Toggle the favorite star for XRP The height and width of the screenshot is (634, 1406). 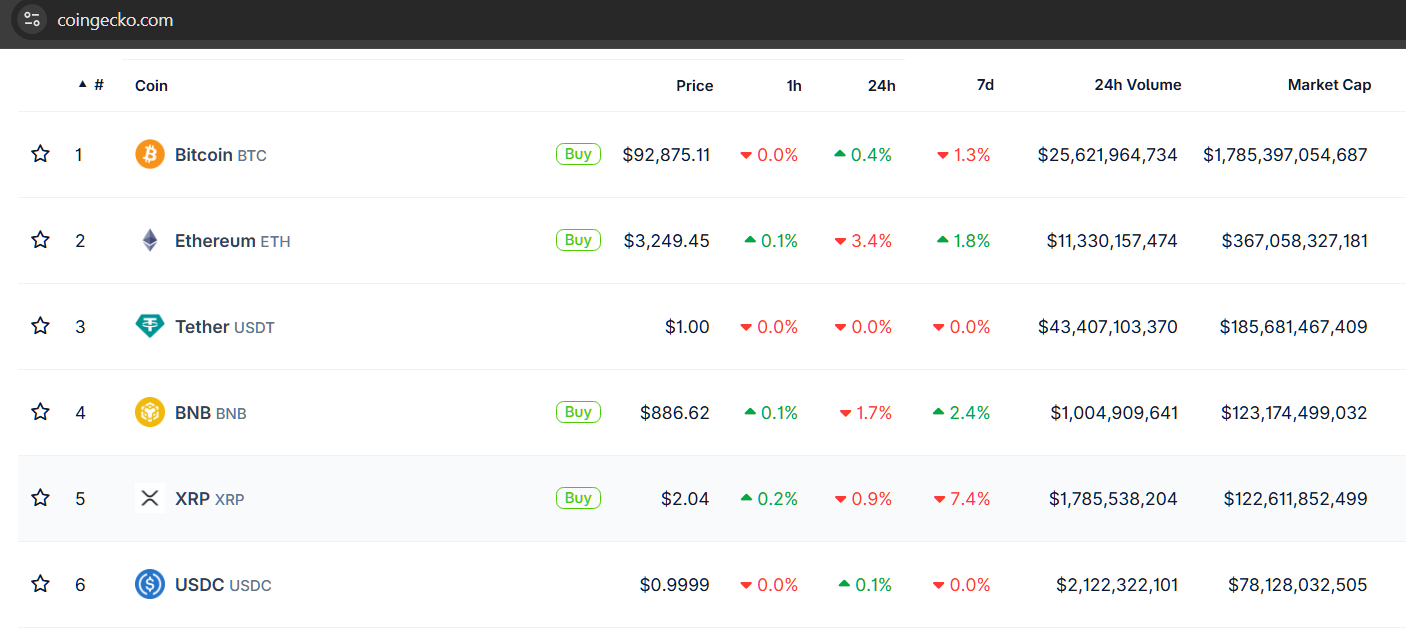click(40, 498)
